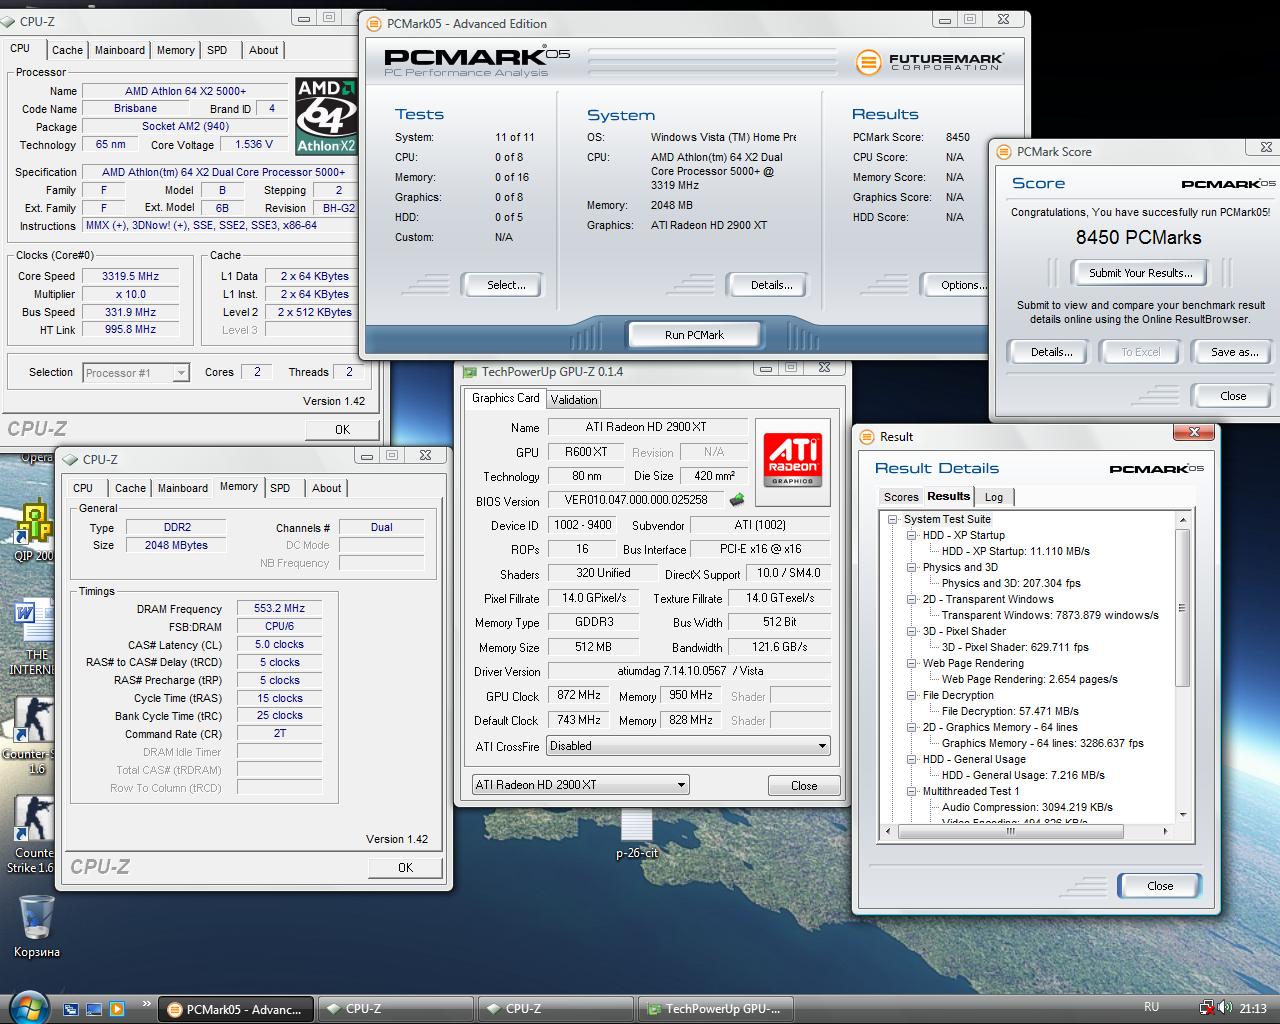
Task: Click the GPU Clock 872 MHz field
Action: [x=578, y=696]
